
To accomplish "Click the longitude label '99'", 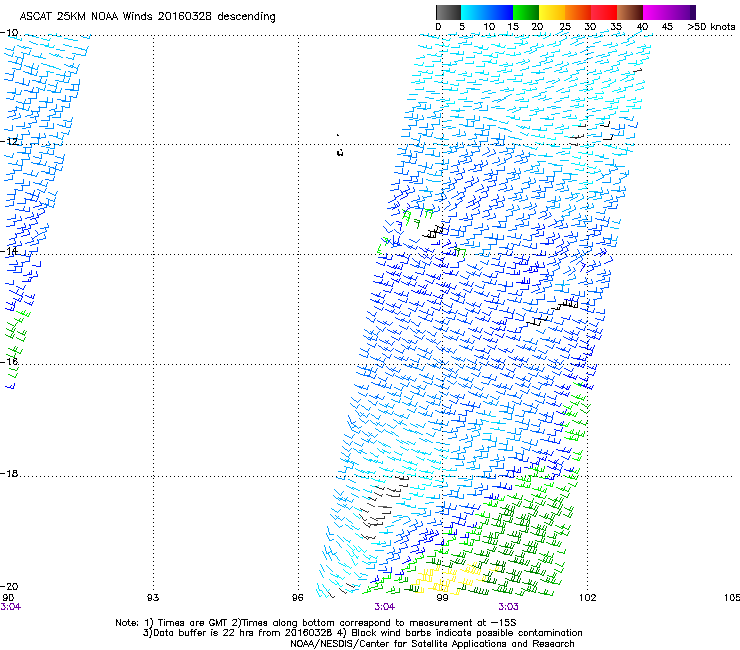I will [442, 598].
